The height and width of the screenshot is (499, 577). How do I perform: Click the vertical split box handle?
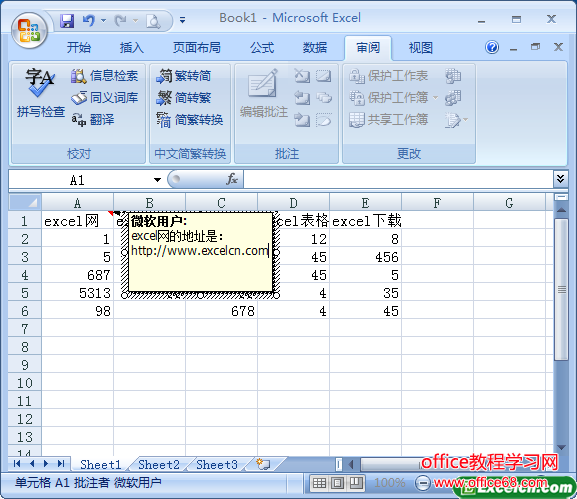[561, 197]
